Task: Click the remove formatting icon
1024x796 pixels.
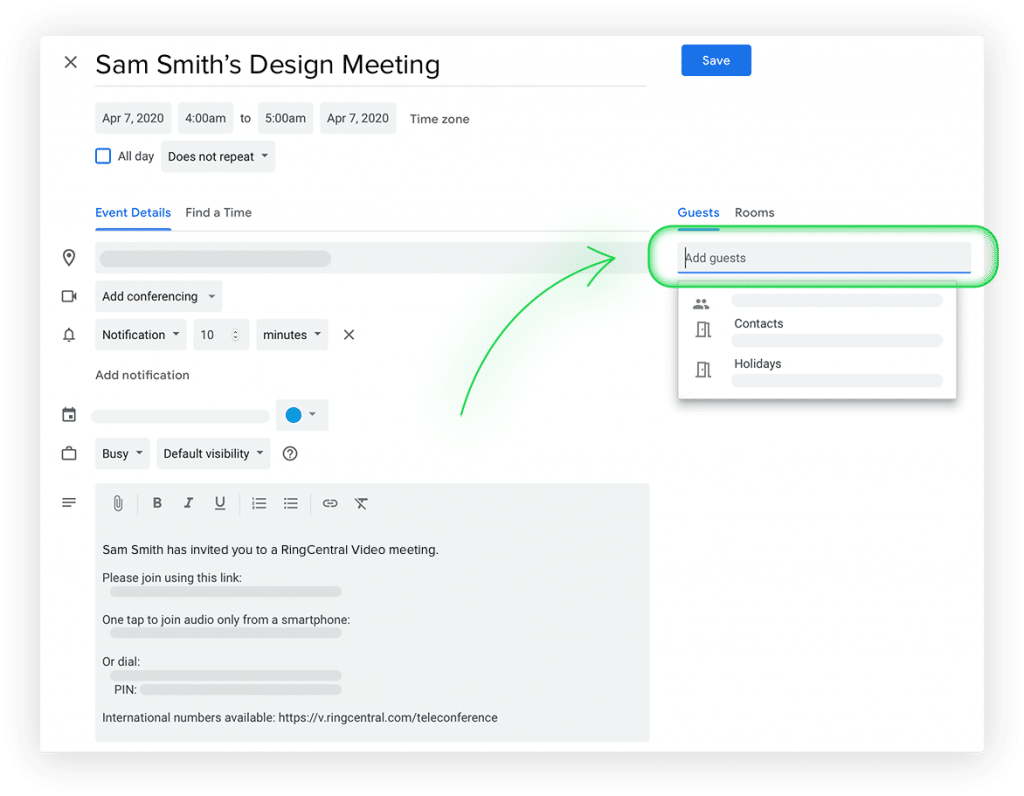Action: (x=362, y=503)
